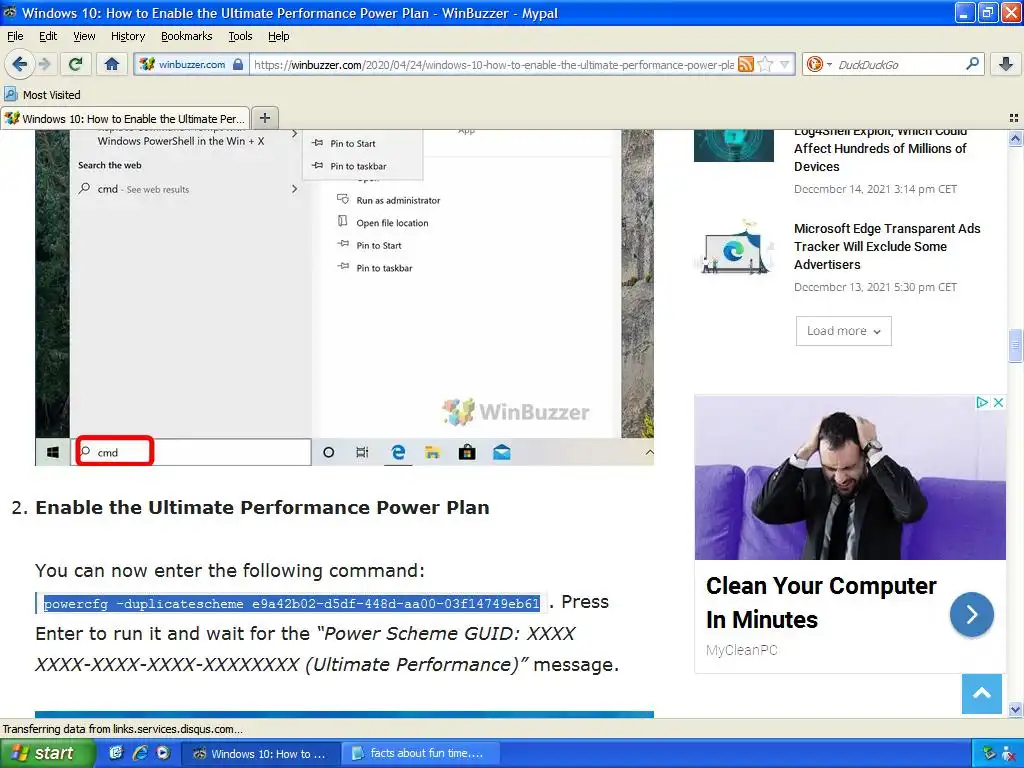The height and width of the screenshot is (768, 1024).
Task: Open the Help menu
Action: tap(278, 36)
